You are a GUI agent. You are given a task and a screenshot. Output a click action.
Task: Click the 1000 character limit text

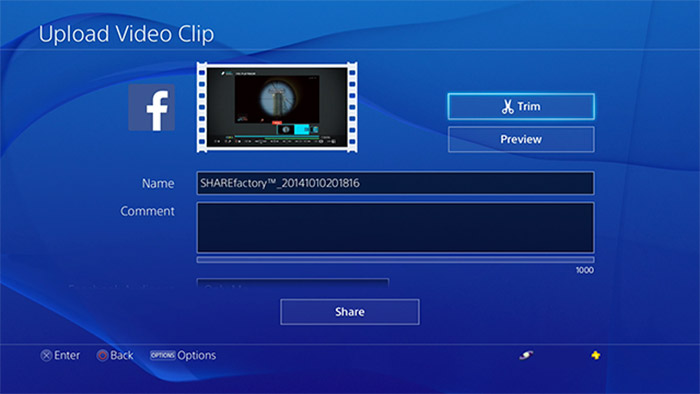[584, 270]
